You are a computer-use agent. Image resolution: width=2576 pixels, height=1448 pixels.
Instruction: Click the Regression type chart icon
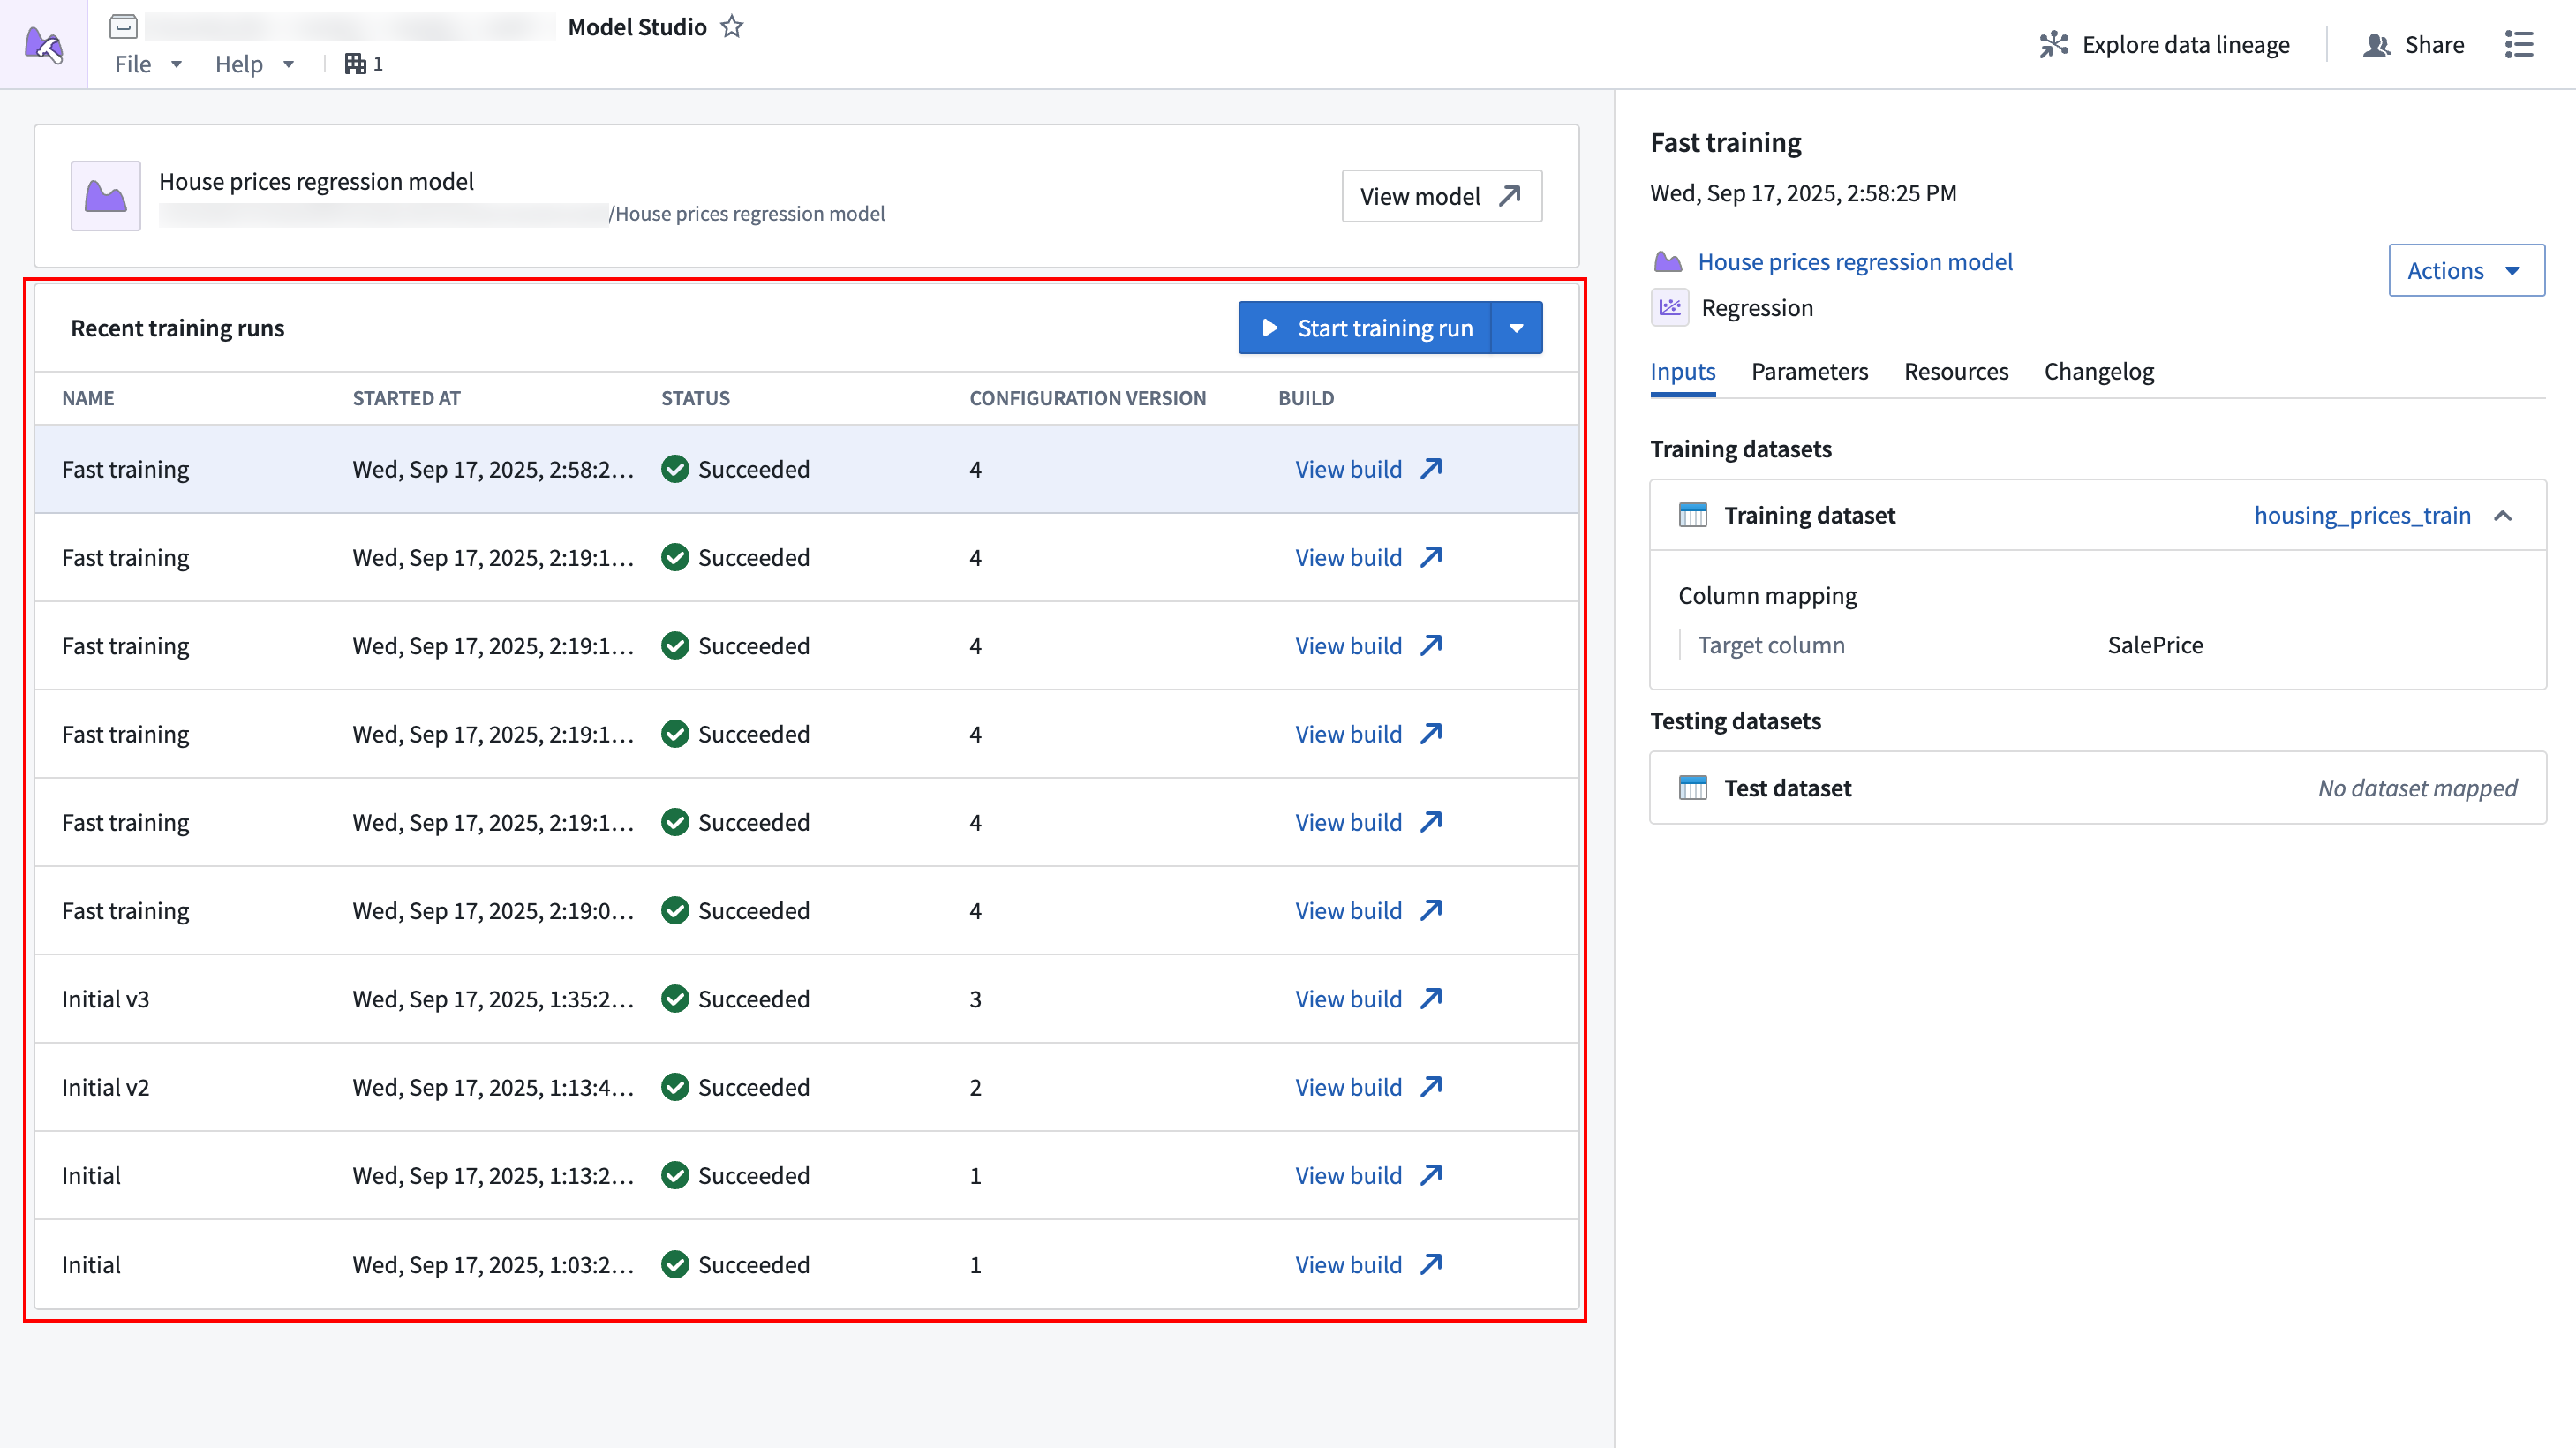[1670, 308]
